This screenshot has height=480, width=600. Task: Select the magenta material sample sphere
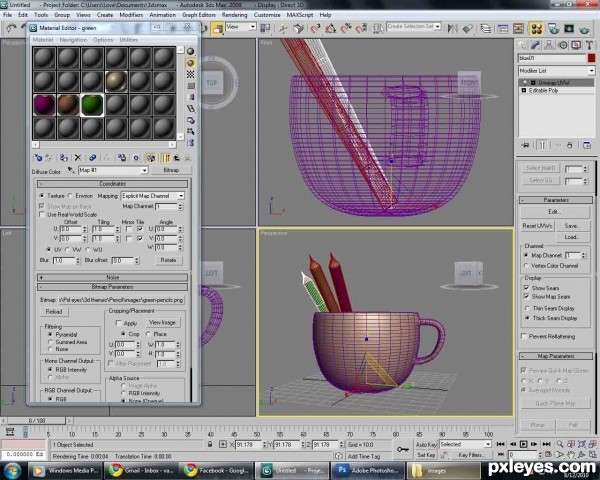click(x=44, y=105)
